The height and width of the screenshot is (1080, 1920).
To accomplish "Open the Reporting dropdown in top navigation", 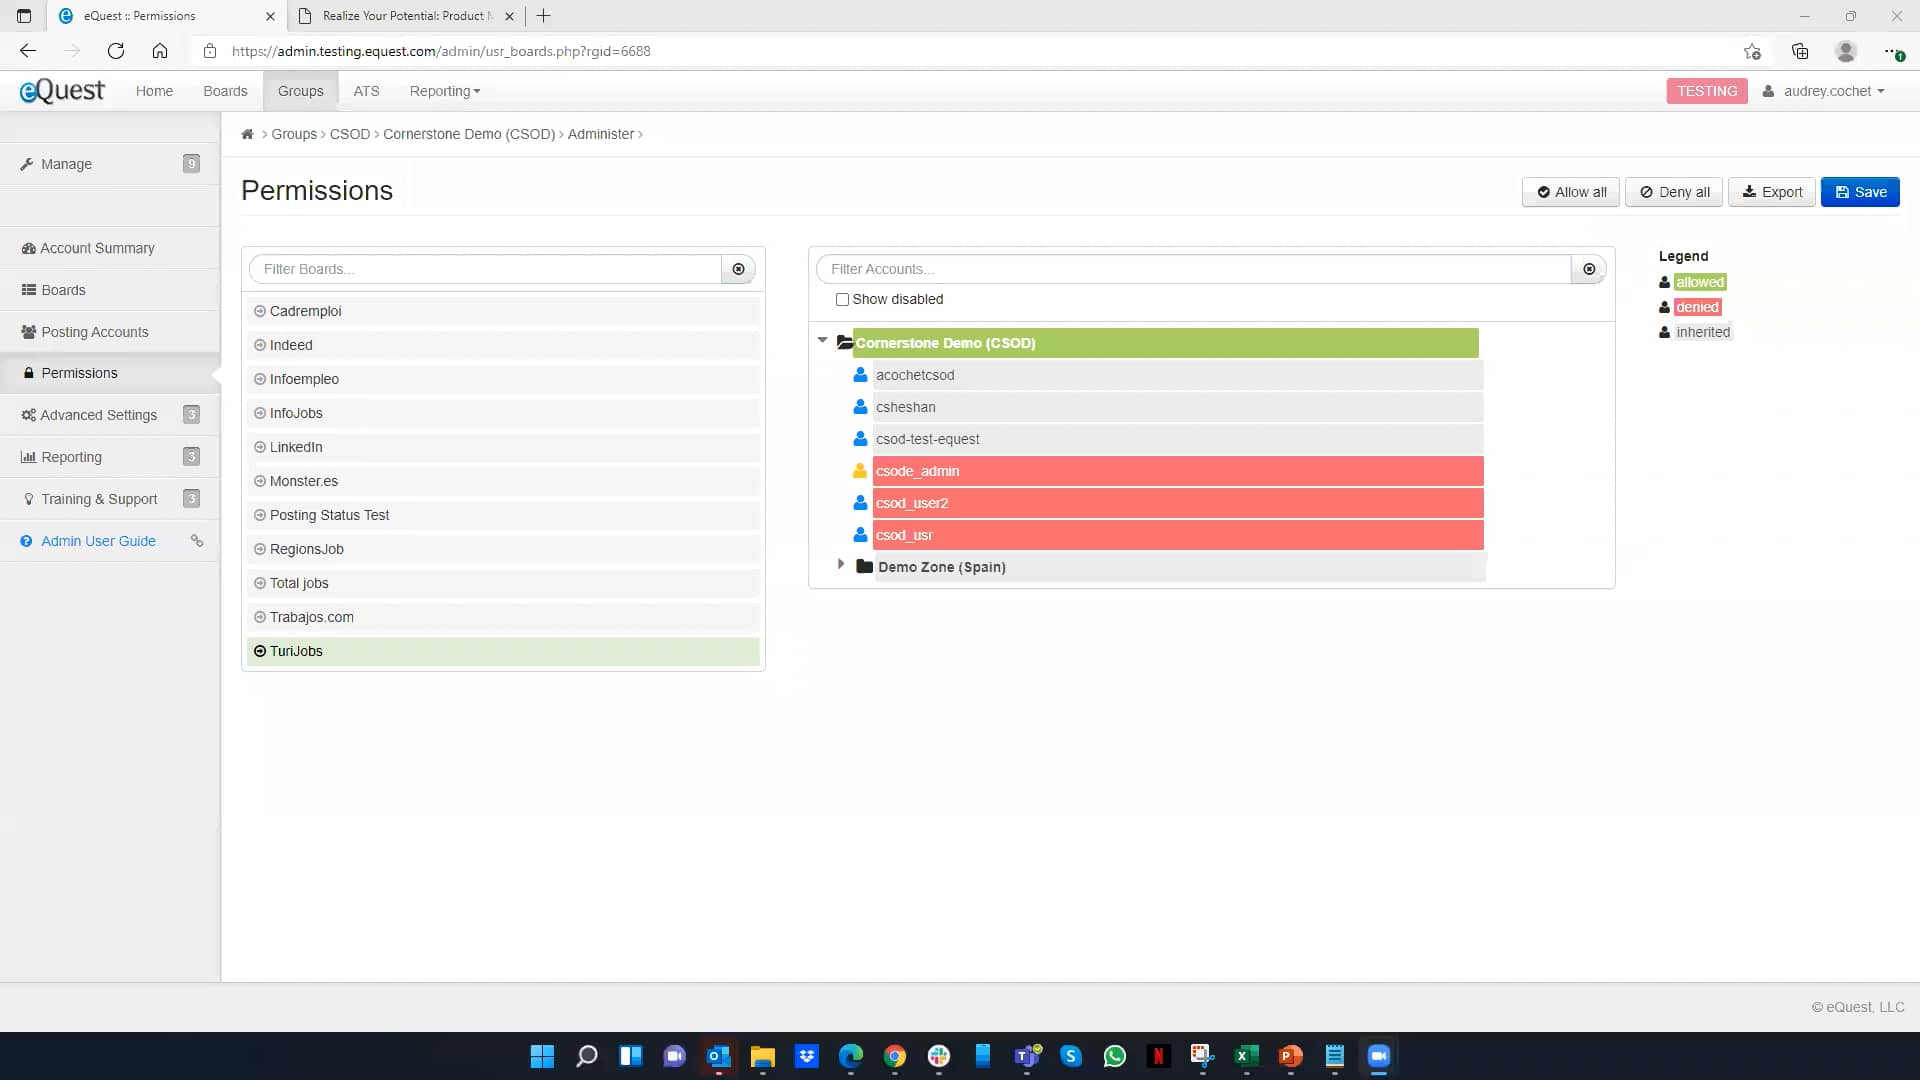I will tap(444, 90).
